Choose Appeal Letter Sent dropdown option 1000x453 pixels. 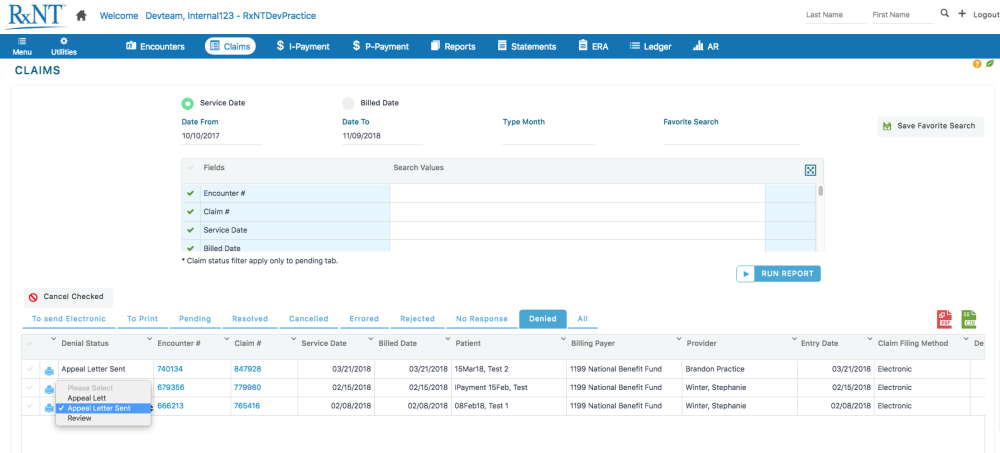point(103,408)
